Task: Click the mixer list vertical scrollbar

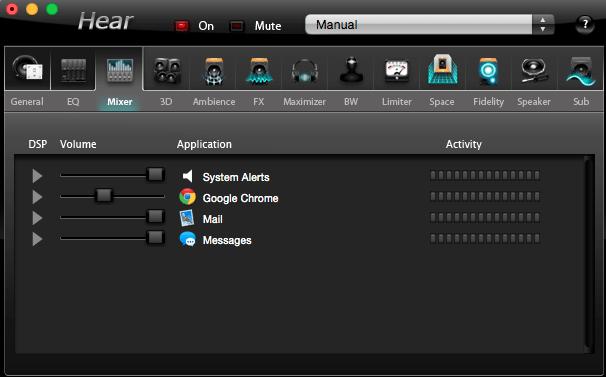Action: [x=589, y=253]
